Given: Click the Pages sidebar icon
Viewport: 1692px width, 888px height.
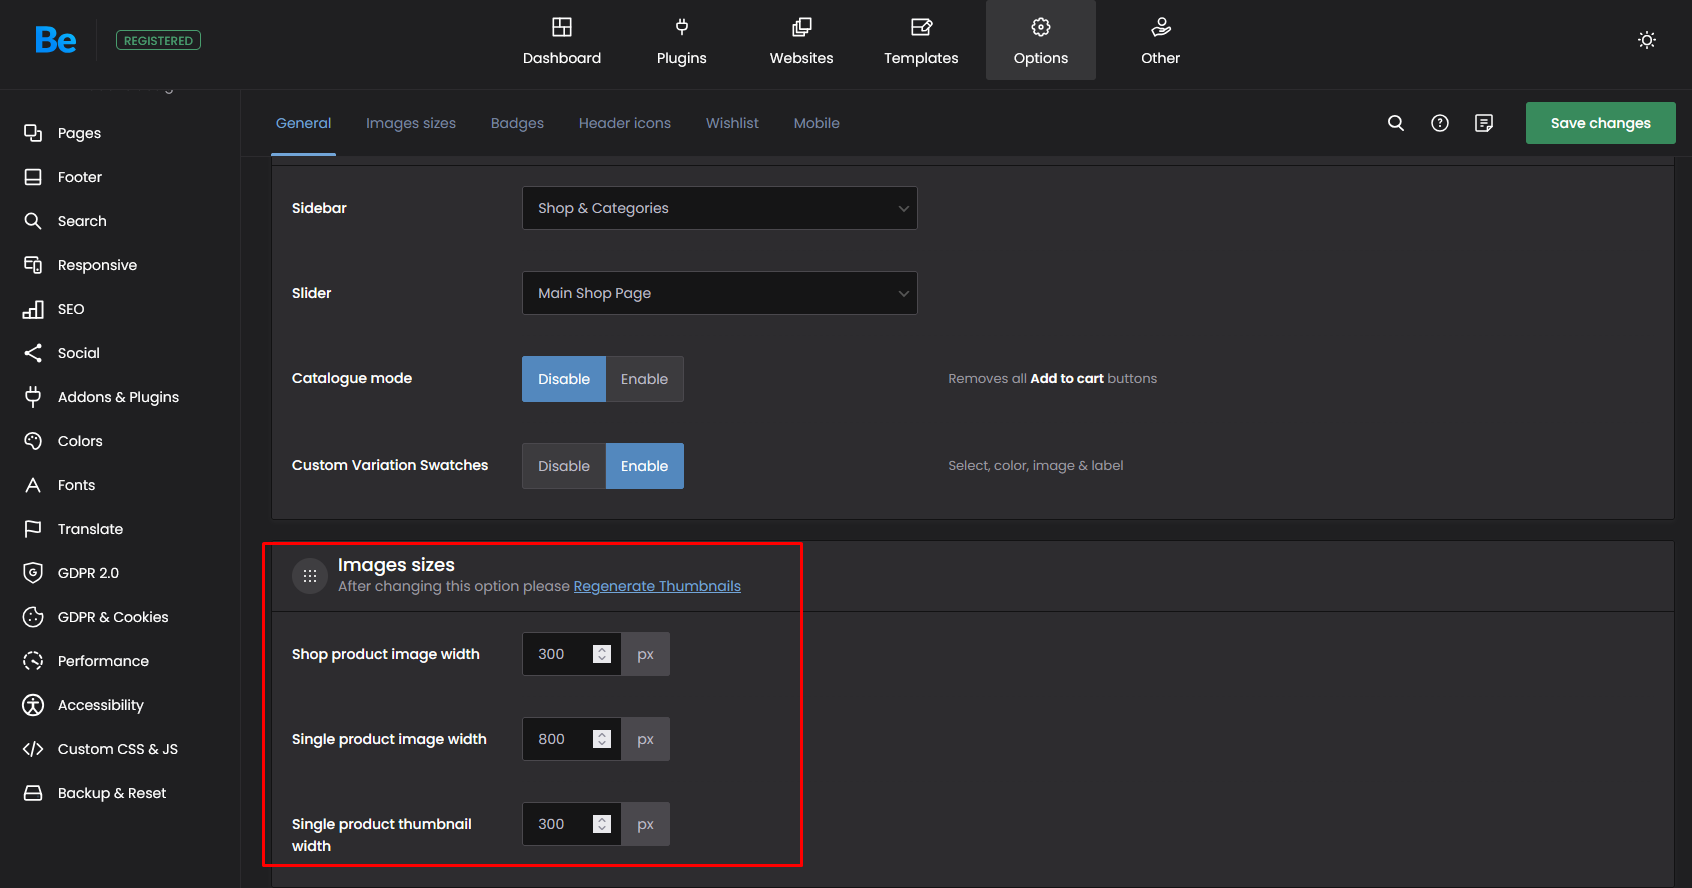Looking at the screenshot, I should 33,133.
